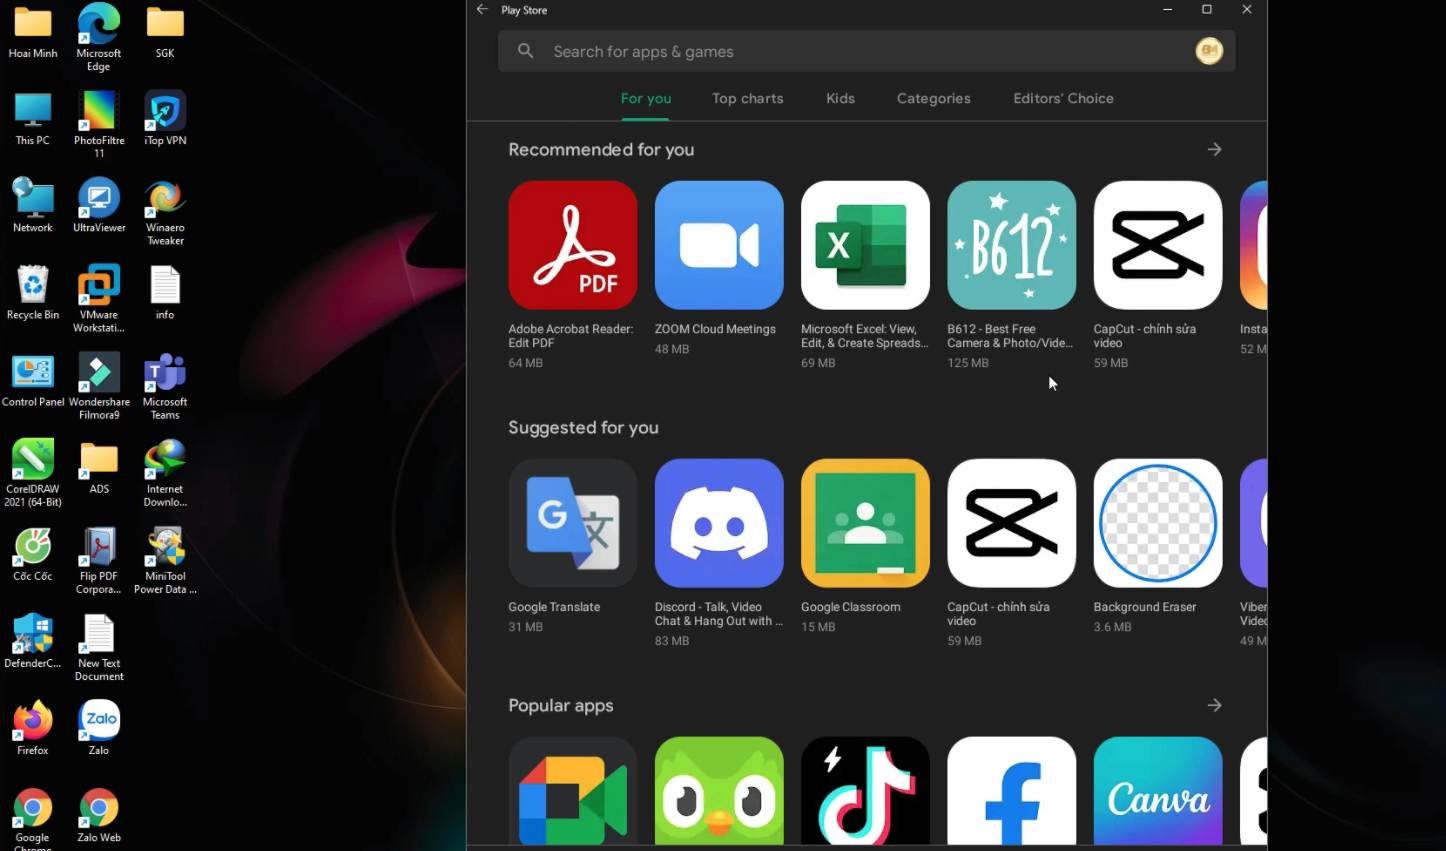
Task: Open Google Translate app icon
Action: (x=572, y=523)
